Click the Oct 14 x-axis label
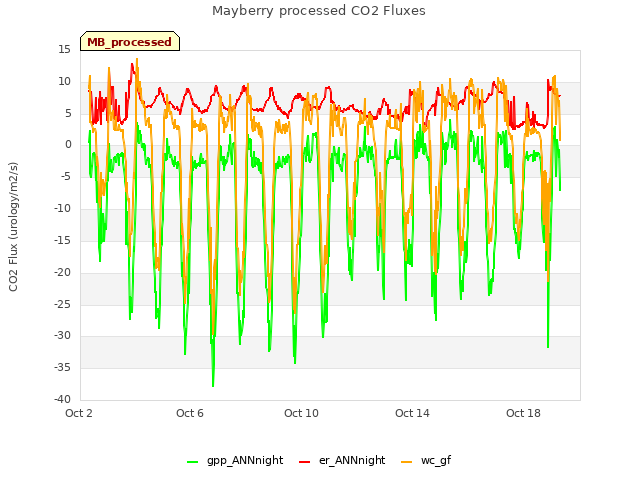The height and width of the screenshot is (480, 640). click(412, 413)
